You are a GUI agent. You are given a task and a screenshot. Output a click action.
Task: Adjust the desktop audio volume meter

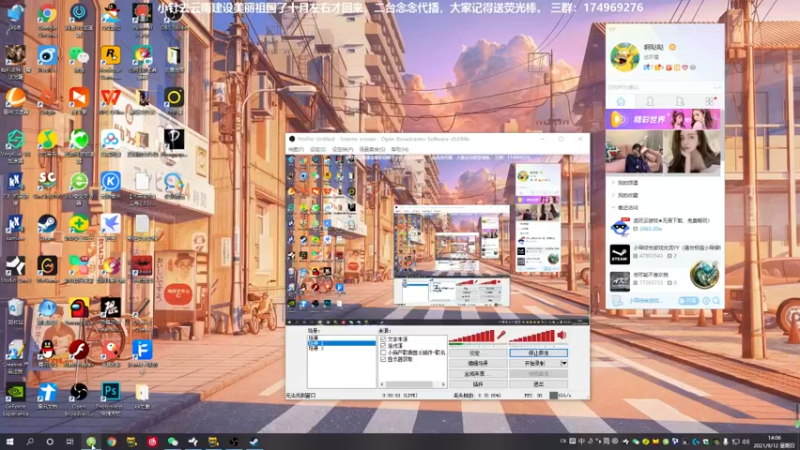(x=532, y=336)
